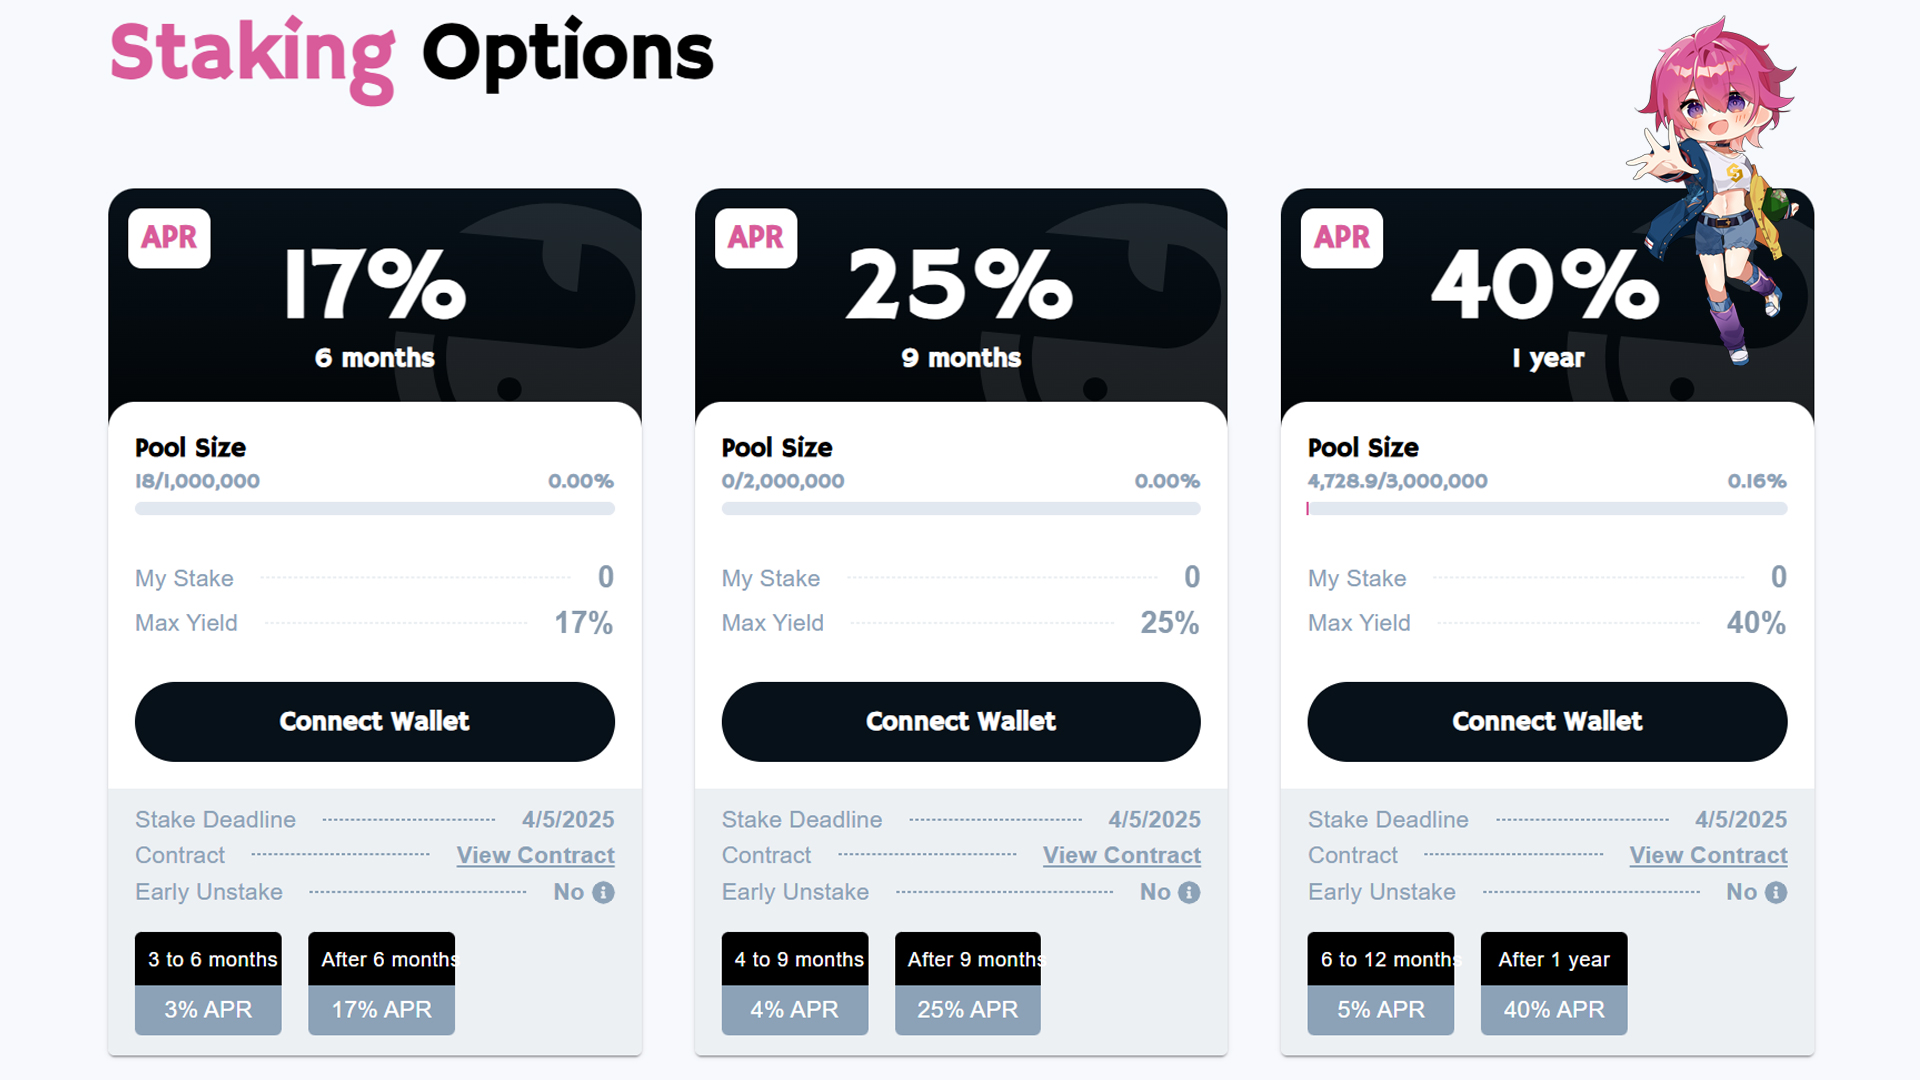
Task: Select the 'After 1 year' 40% tier
Action: 1554,984
